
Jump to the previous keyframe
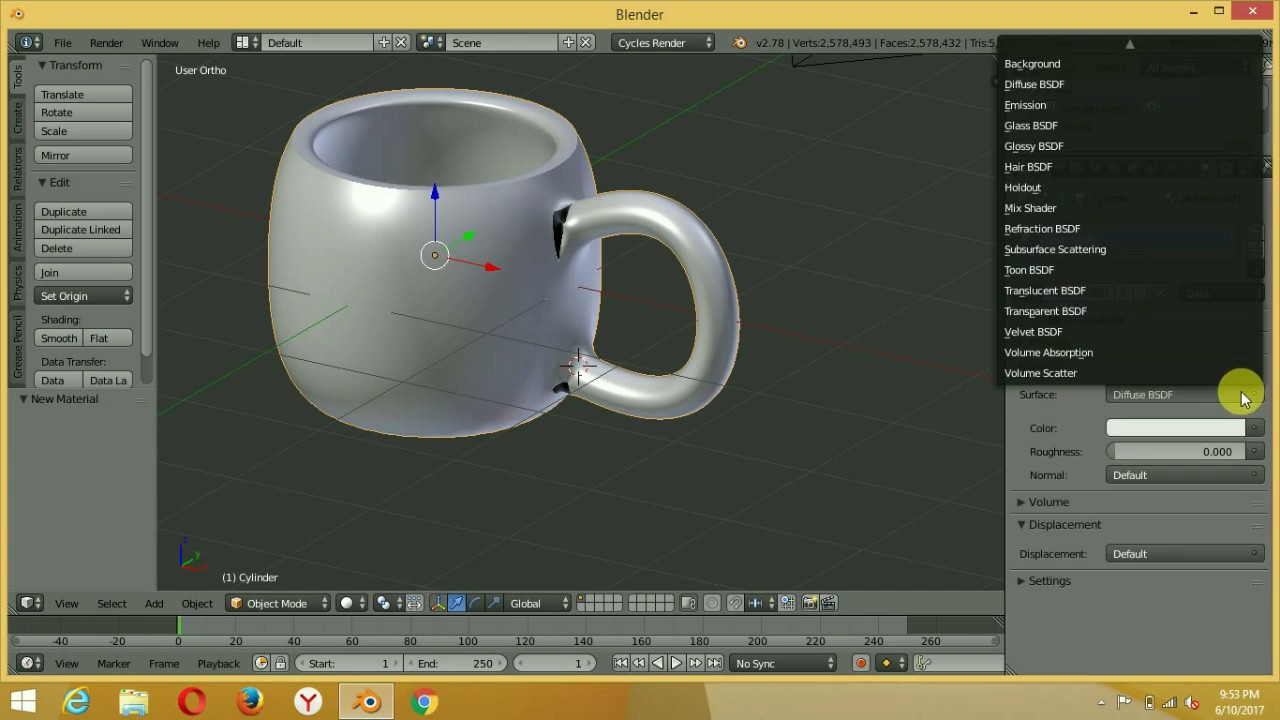pos(639,663)
